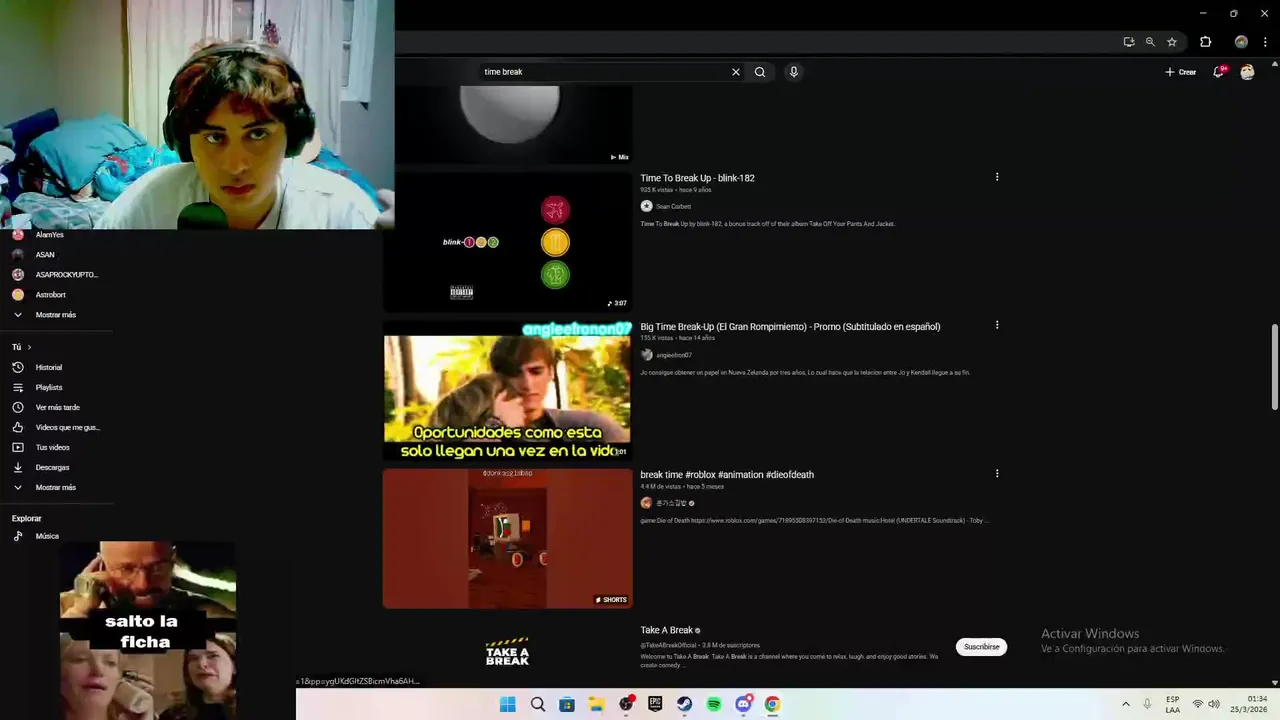Open Chrome extensions puzzle icon
This screenshot has height=720, width=1280.
click(x=1205, y=42)
